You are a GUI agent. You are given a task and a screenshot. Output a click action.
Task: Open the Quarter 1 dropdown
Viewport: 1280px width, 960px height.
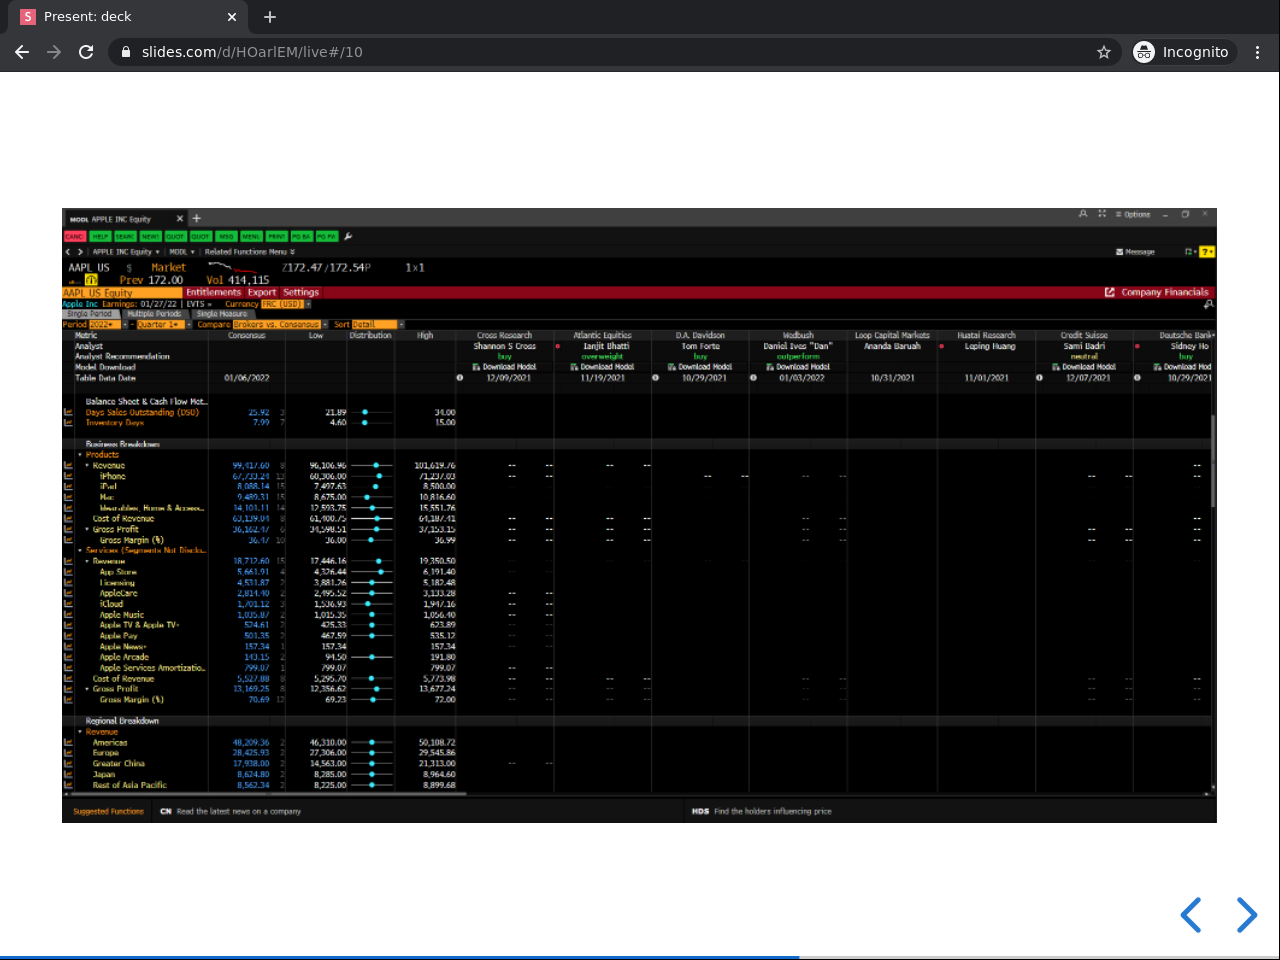163,325
